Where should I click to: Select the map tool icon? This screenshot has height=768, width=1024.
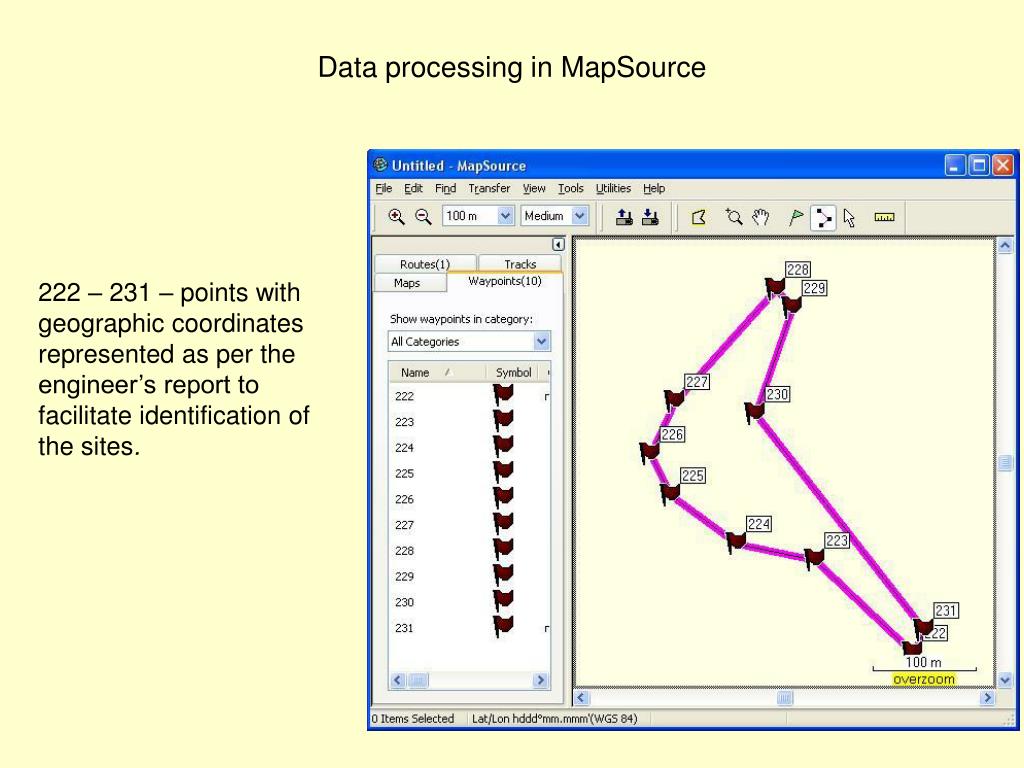[x=699, y=217]
